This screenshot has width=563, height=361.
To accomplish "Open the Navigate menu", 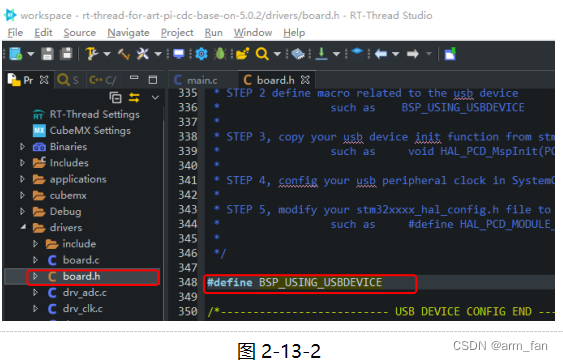I will (x=128, y=33).
